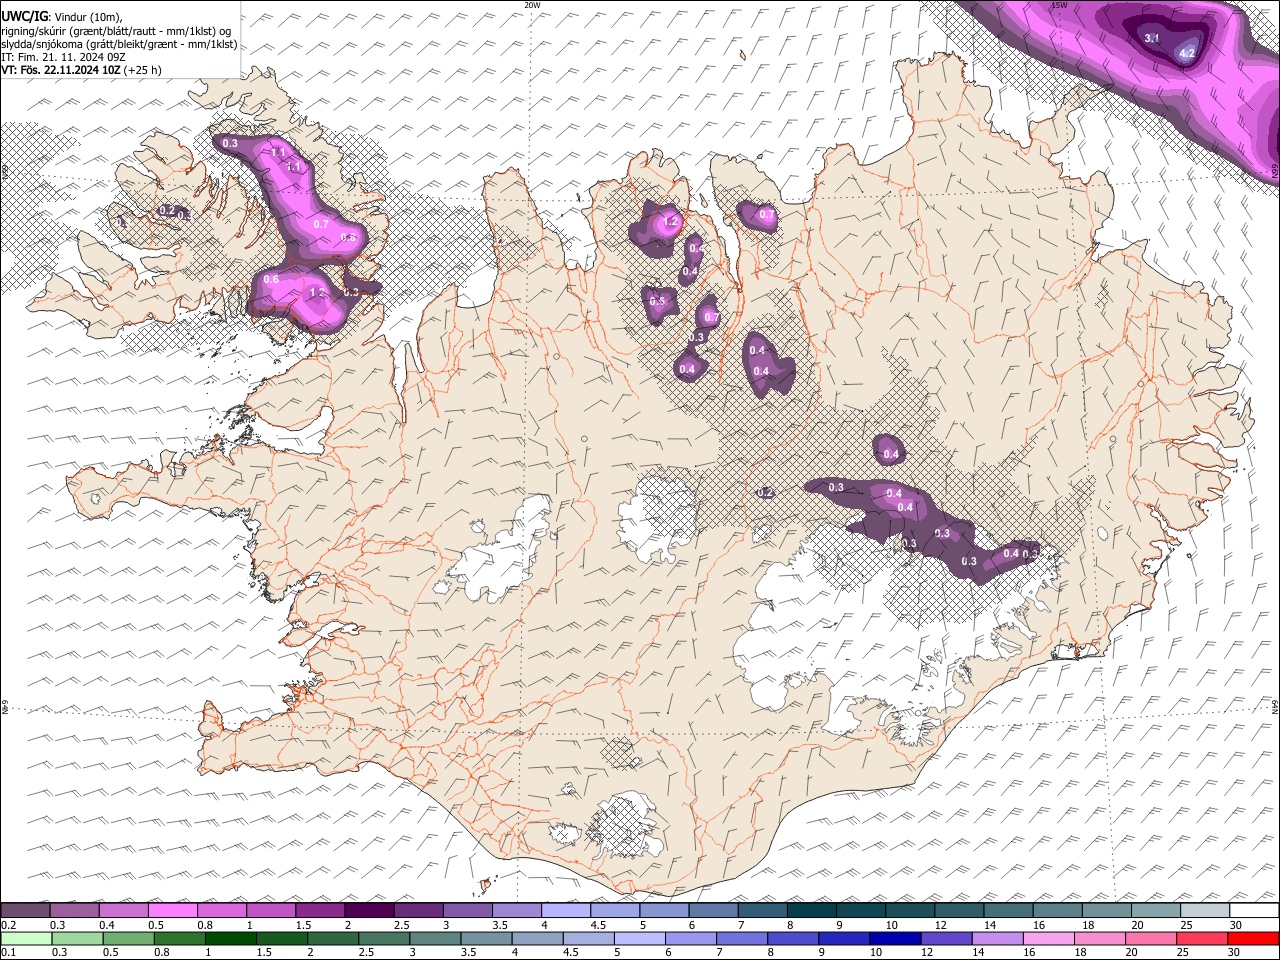Click the "15W" longitude label
The width and height of the screenshot is (1280, 960).
click(x=1059, y=5)
